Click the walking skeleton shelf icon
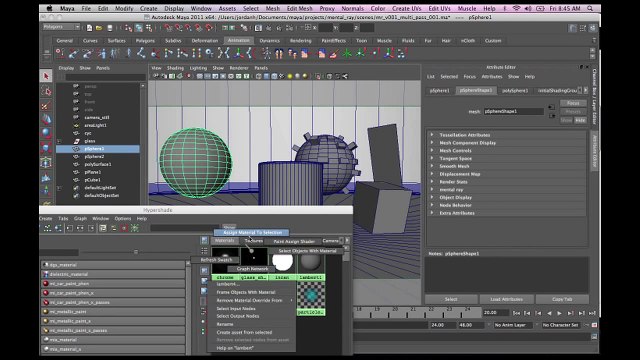 click(x=266, y=53)
